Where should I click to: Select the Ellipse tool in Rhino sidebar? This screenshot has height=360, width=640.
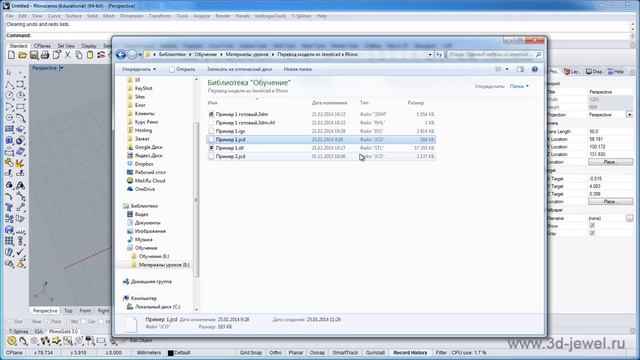20,96
